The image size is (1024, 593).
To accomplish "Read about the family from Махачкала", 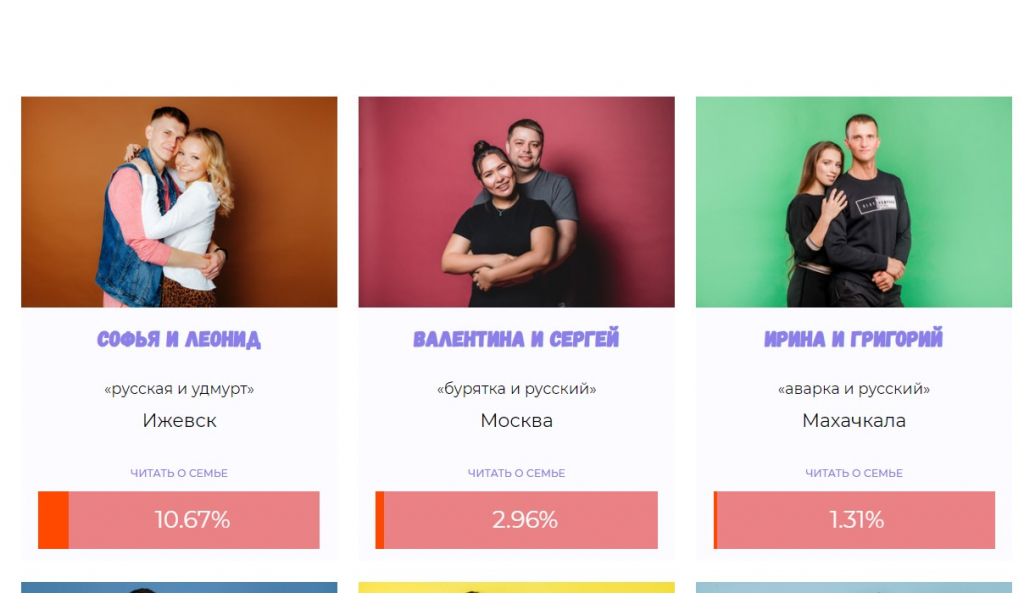I will tap(854, 473).
